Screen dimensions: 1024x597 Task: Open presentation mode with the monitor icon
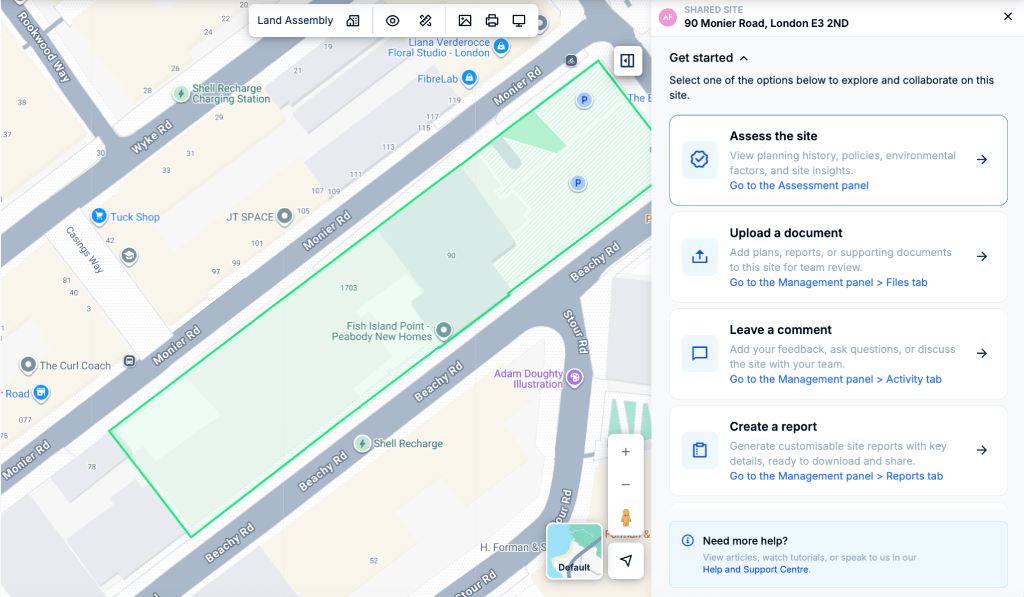click(519, 21)
